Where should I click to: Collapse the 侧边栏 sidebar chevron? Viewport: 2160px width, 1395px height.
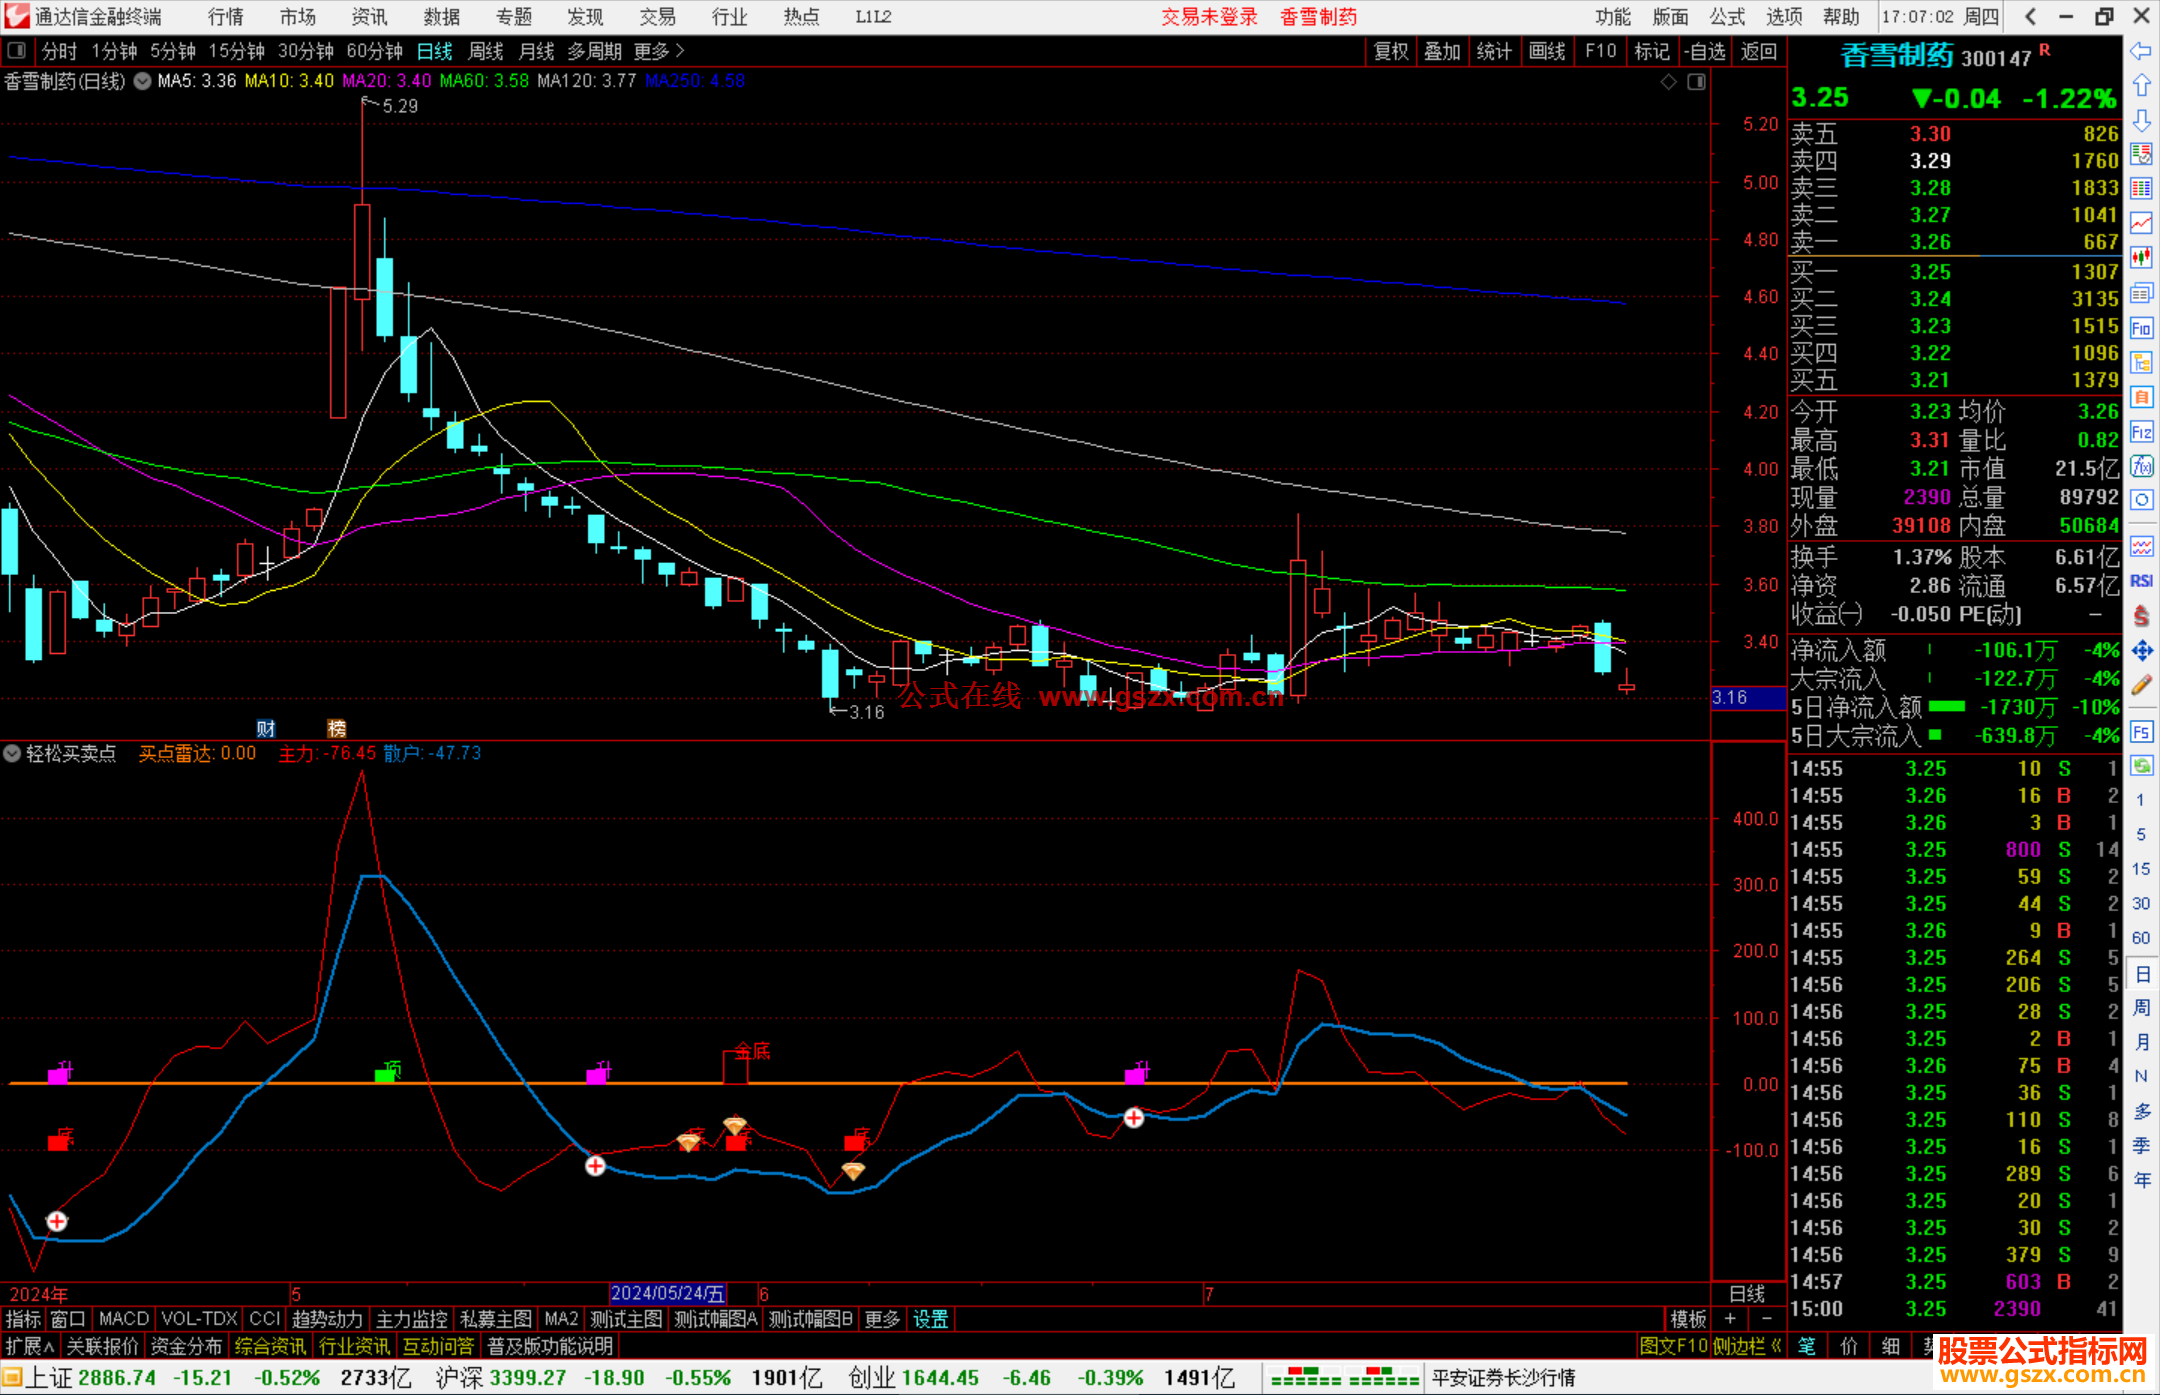coord(1775,1346)
